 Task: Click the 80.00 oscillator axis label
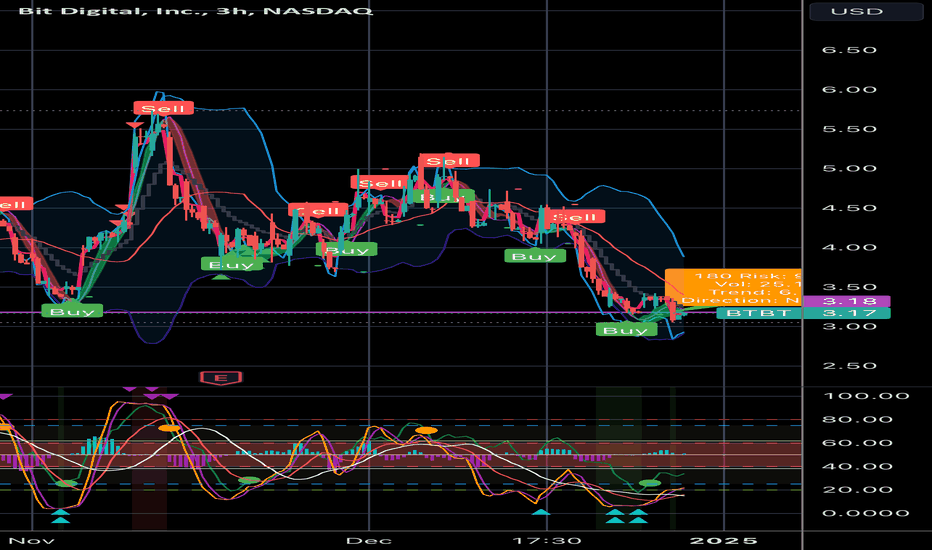click(858, 419)
